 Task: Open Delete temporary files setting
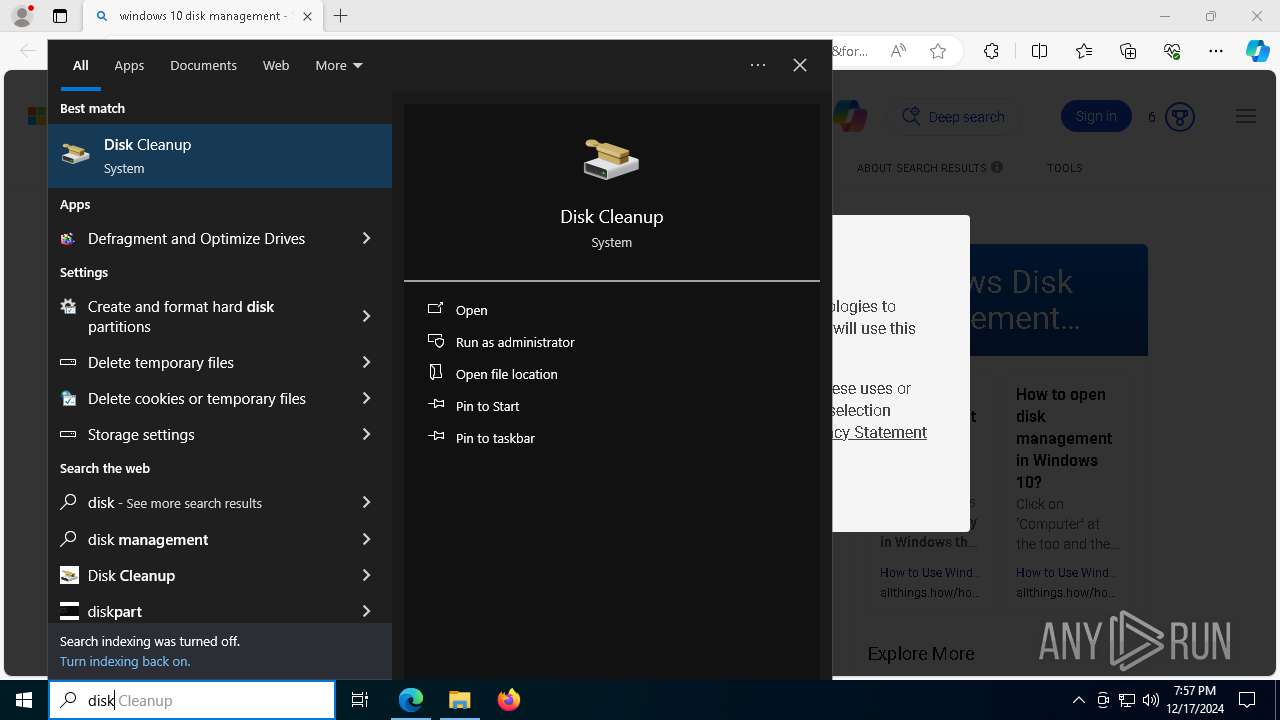coord(196,362)
